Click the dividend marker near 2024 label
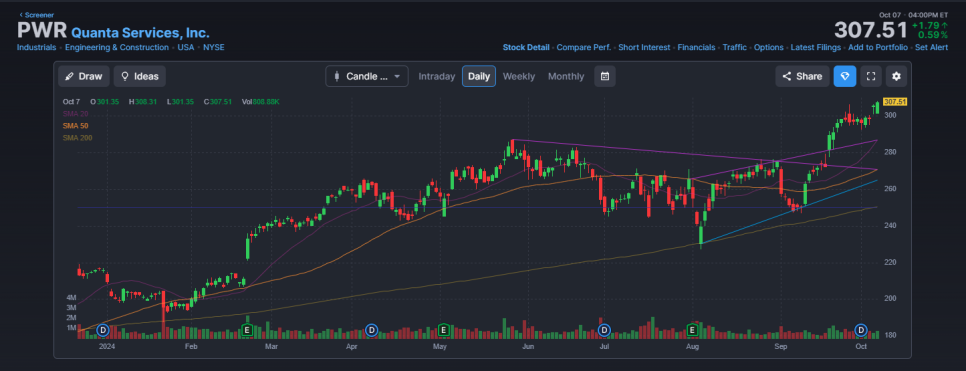 [x=103, y=330]
